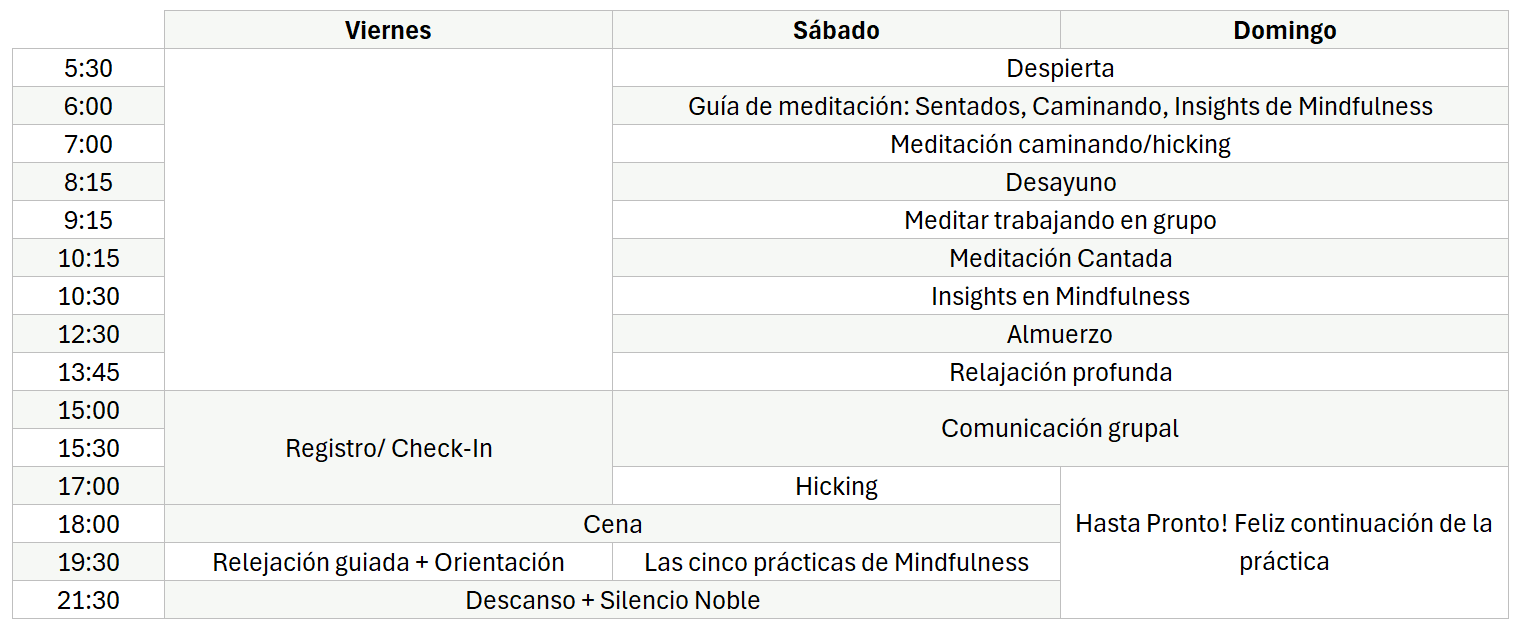The width and height of the screenshot is (1520, 630).
Task: Click the Cena cell
Action: coord(612,524)
